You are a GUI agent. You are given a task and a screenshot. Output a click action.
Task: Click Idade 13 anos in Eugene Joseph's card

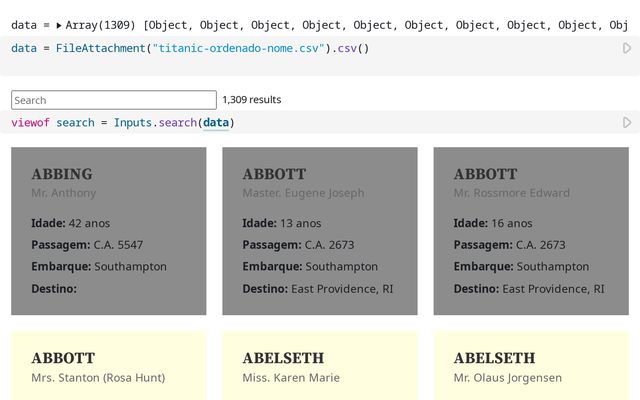(282, 223)
